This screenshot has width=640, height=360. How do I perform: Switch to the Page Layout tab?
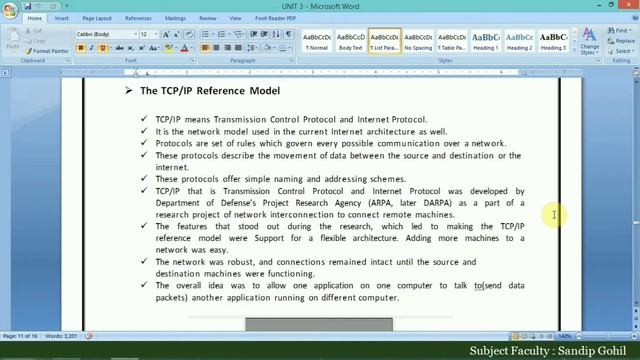(97, 18)
